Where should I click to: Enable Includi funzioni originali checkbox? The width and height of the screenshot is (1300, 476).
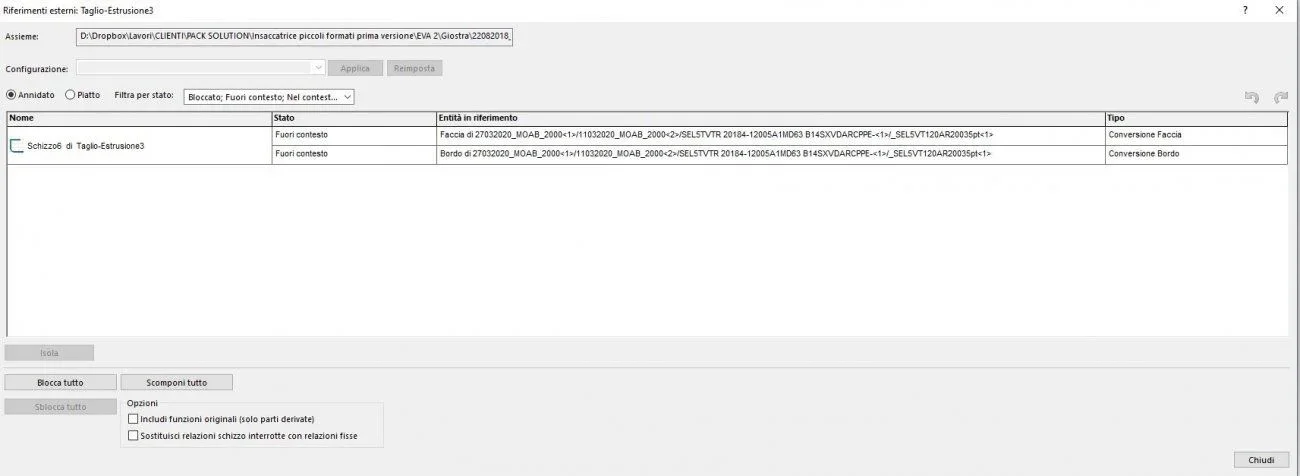pos(133,419)
